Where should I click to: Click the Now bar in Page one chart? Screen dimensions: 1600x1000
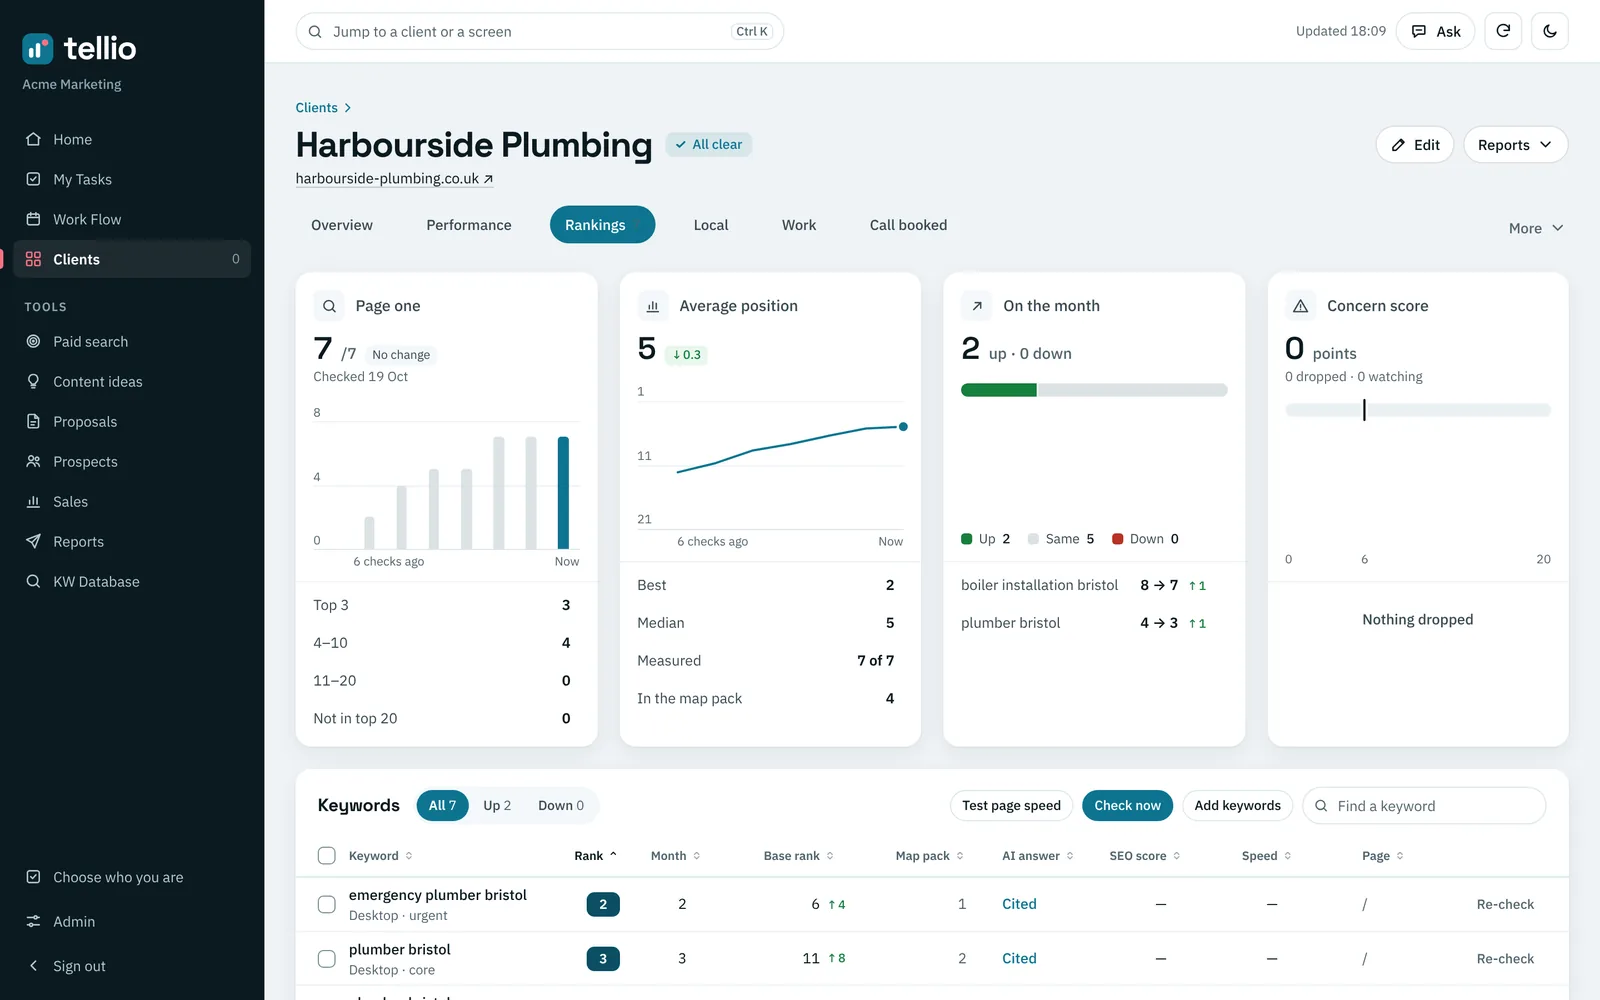pyautogui.click(x=563, y=493)
